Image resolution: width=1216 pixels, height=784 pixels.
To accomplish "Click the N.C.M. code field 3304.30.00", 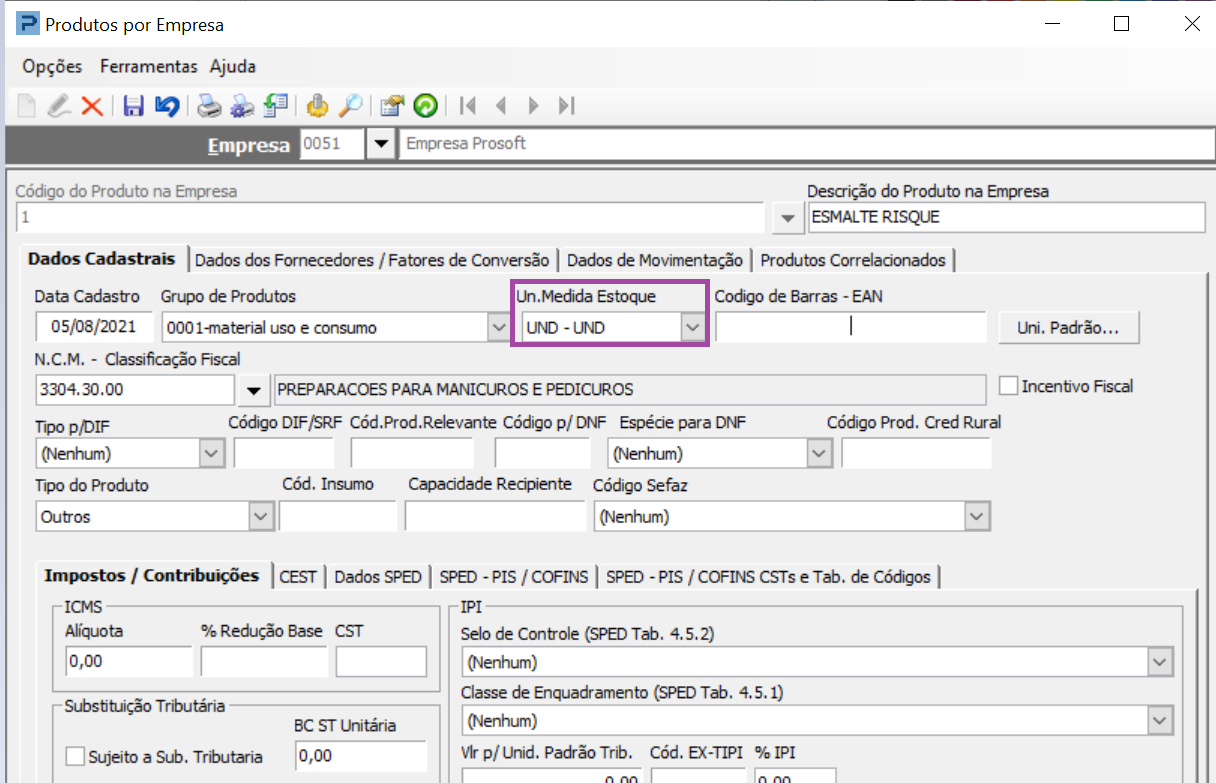I will [135, 390].
